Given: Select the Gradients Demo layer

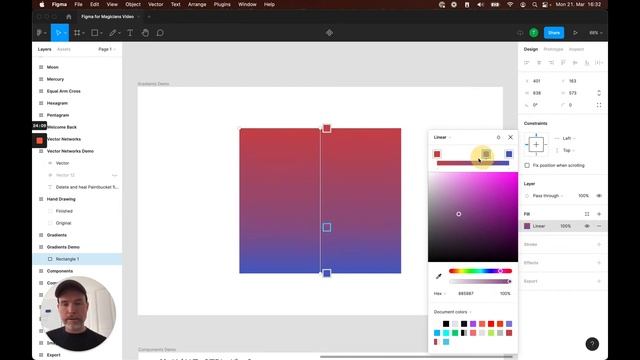Looking at the screenshot, I should [77, 247].
